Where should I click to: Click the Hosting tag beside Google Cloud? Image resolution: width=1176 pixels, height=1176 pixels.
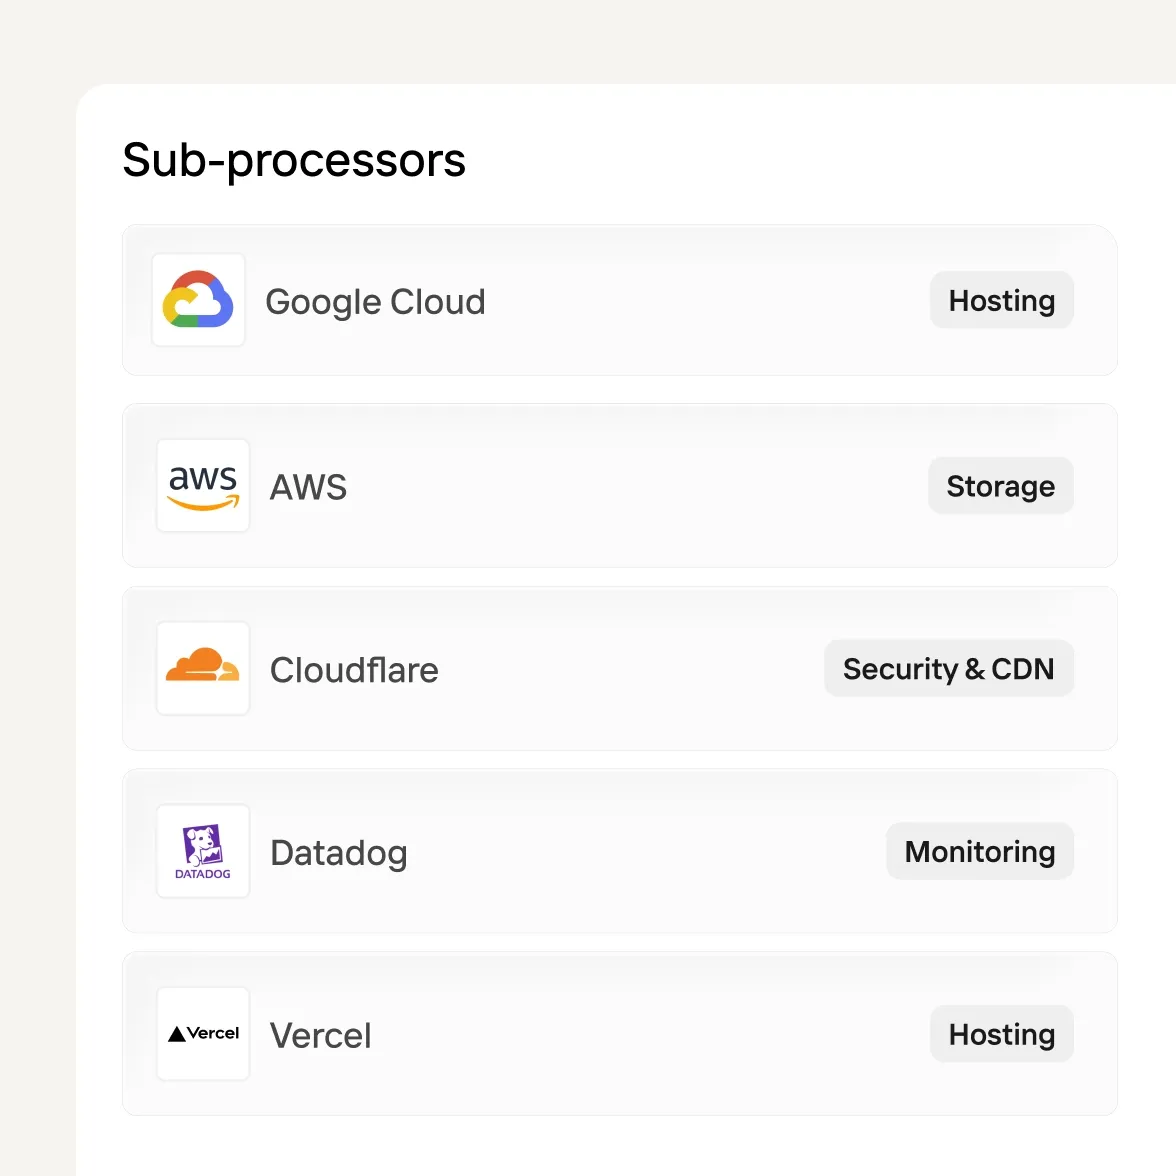pos(1002,300)
